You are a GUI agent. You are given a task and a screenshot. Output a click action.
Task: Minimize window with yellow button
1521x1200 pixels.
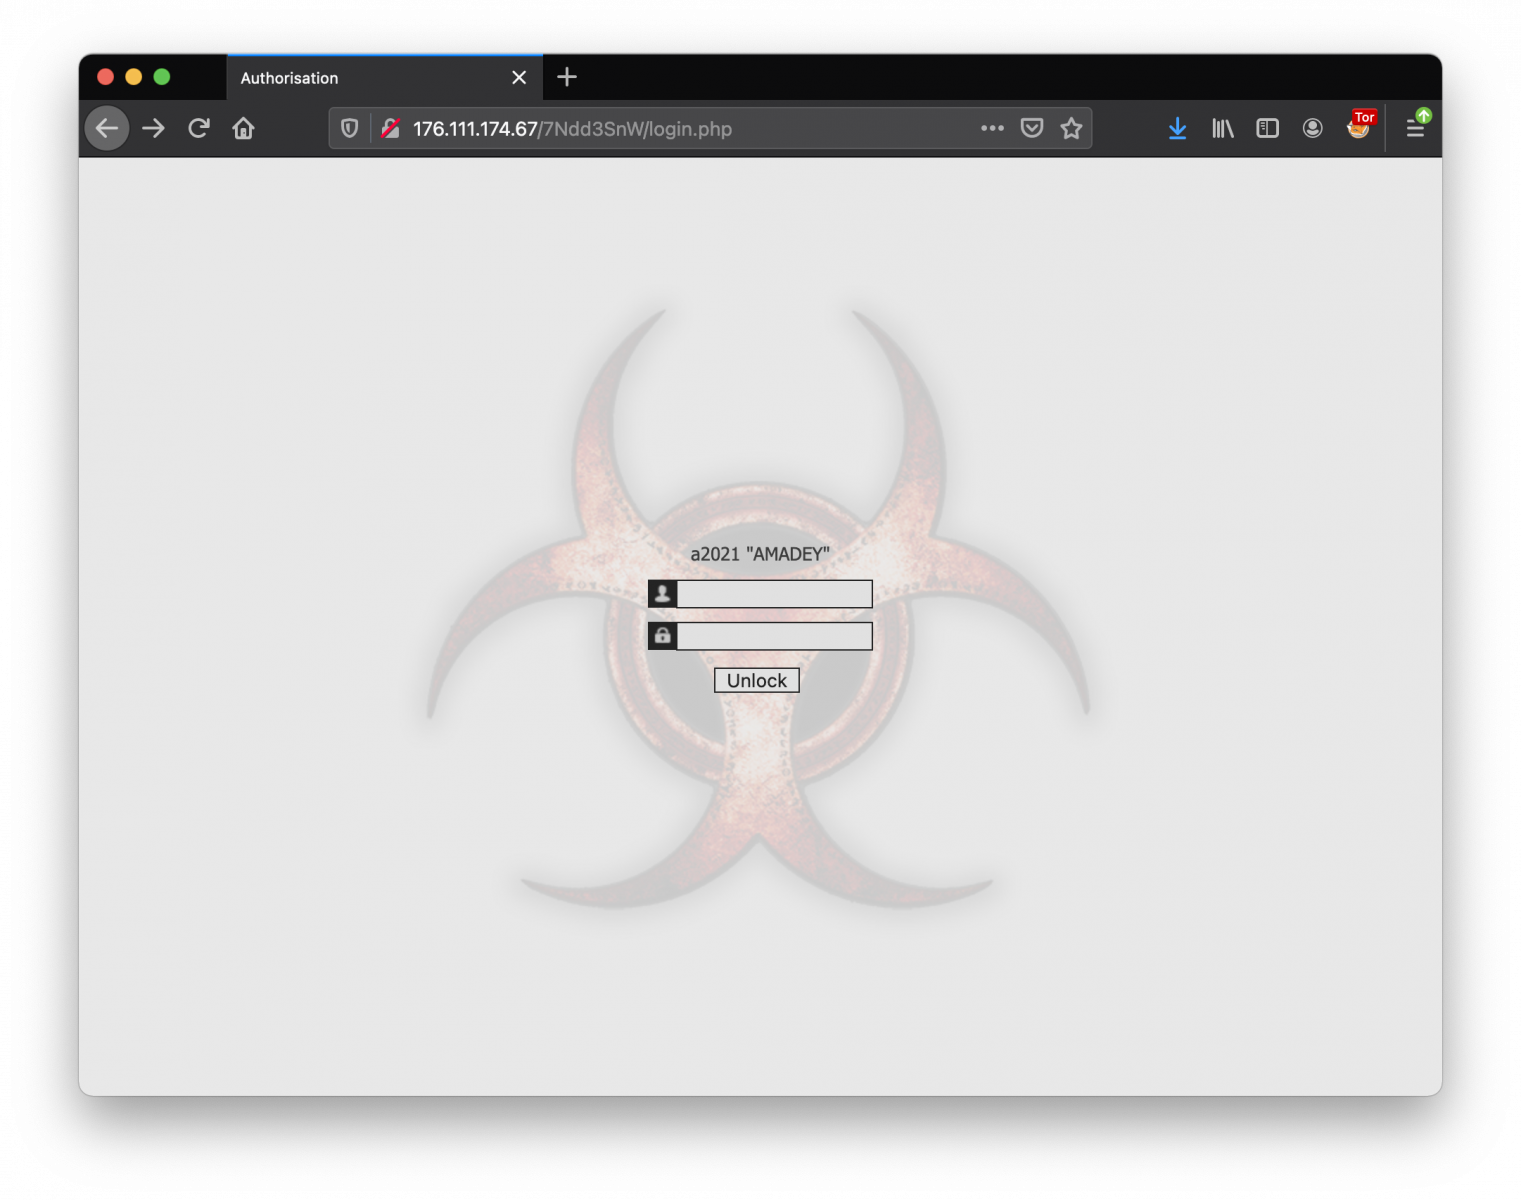pos(133,77)
